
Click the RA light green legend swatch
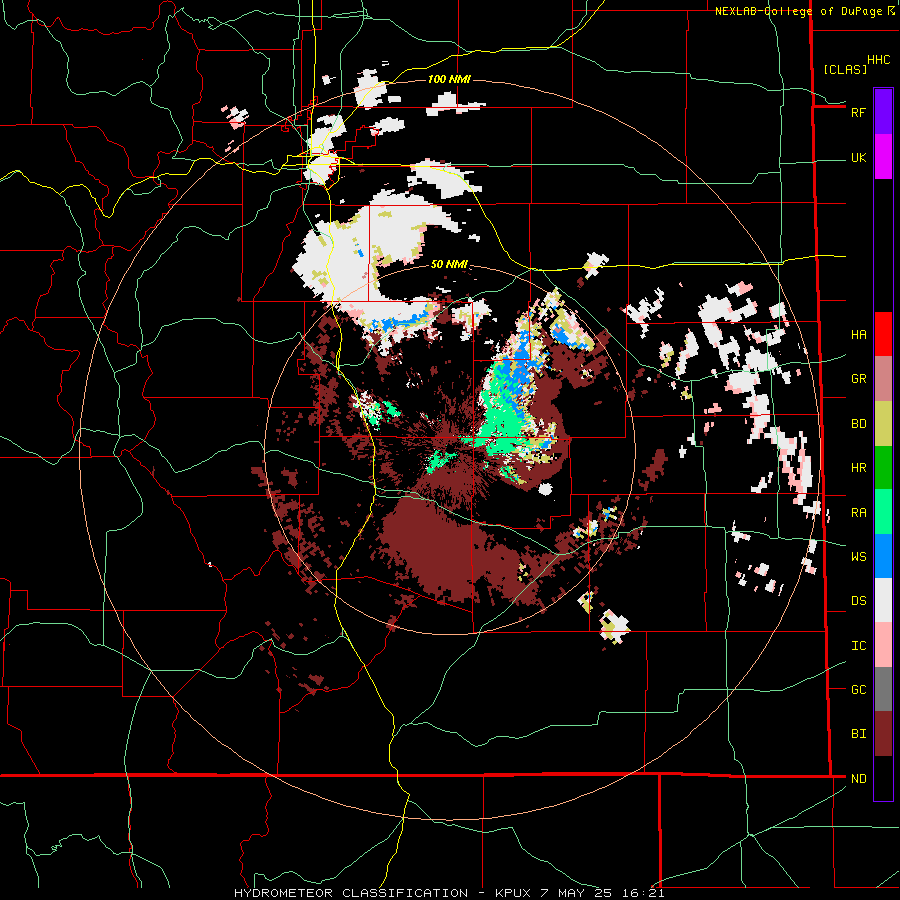point(883,512)
